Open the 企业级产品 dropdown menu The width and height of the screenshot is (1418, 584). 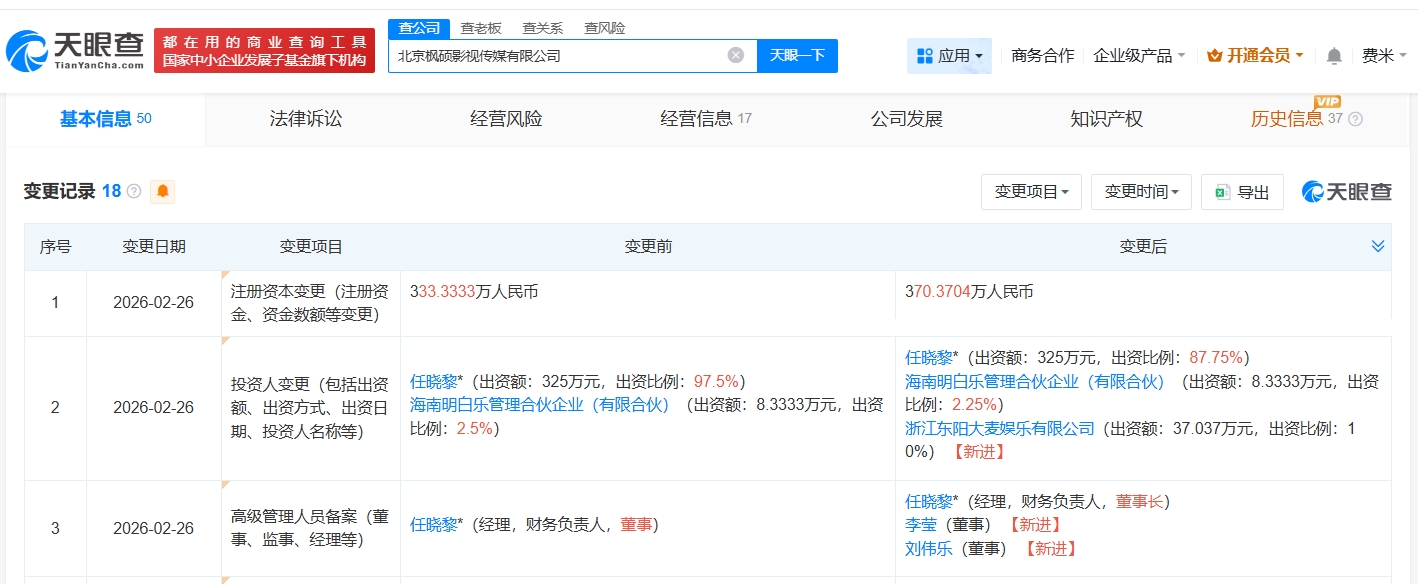tap(1139, 56)
